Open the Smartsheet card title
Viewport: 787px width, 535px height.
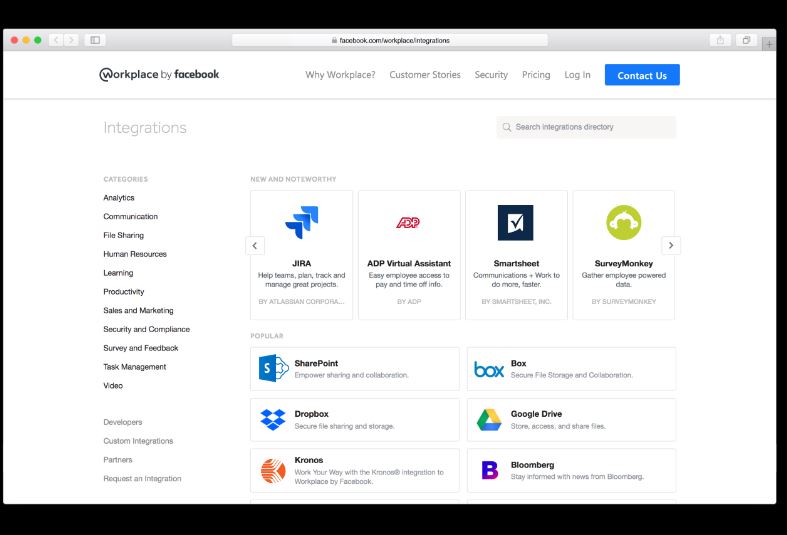pyautogui.click(x=516, y=263)
